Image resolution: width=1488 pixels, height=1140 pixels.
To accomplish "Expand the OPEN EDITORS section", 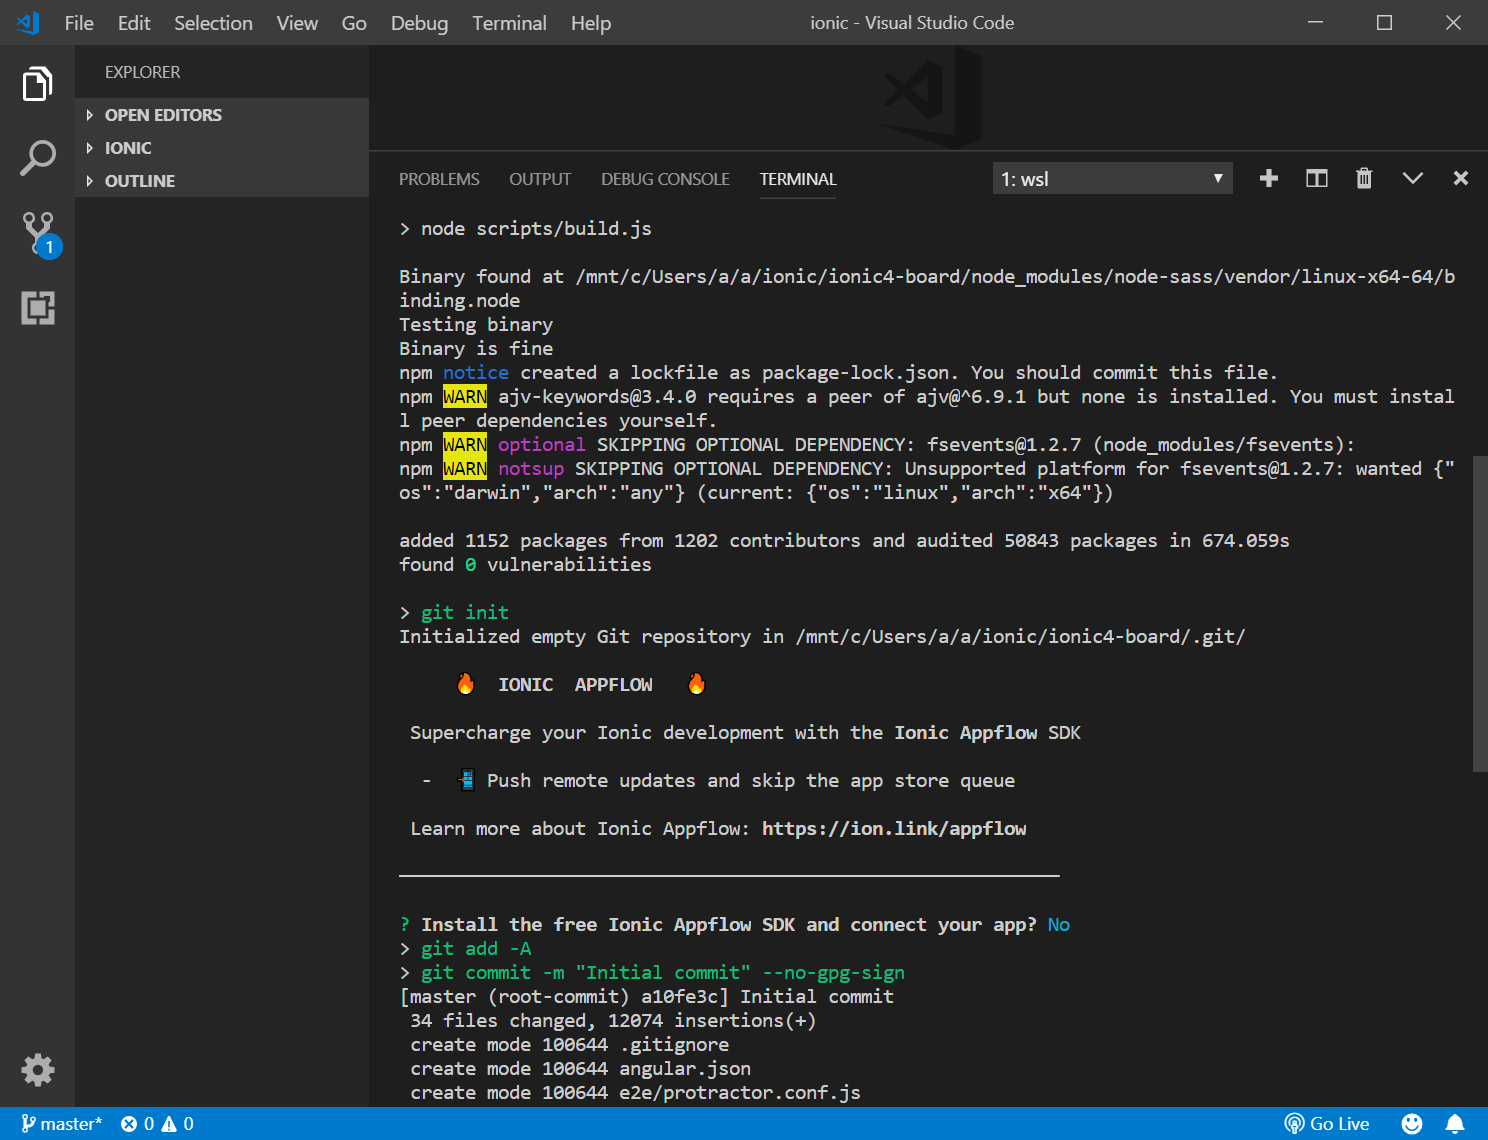I will point(163,115).
